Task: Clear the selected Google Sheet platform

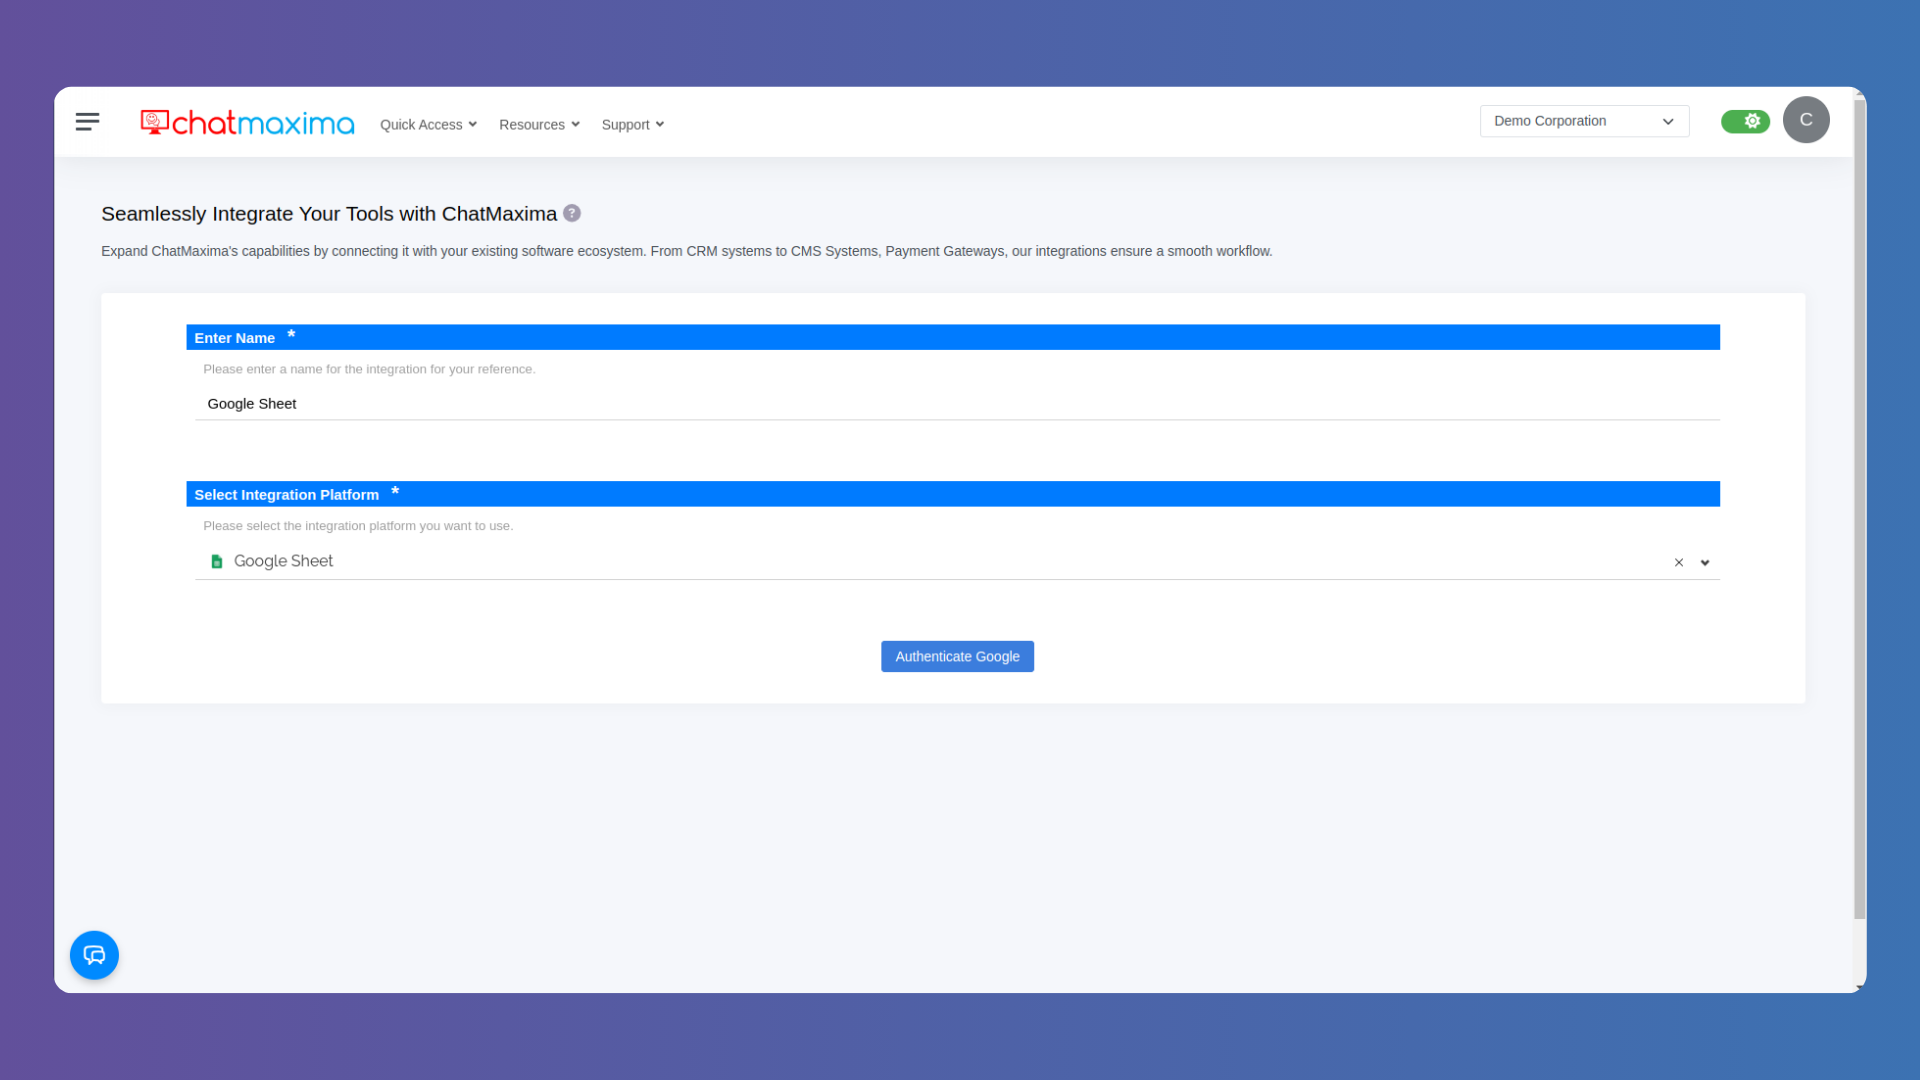Action: click(1677, 562)
